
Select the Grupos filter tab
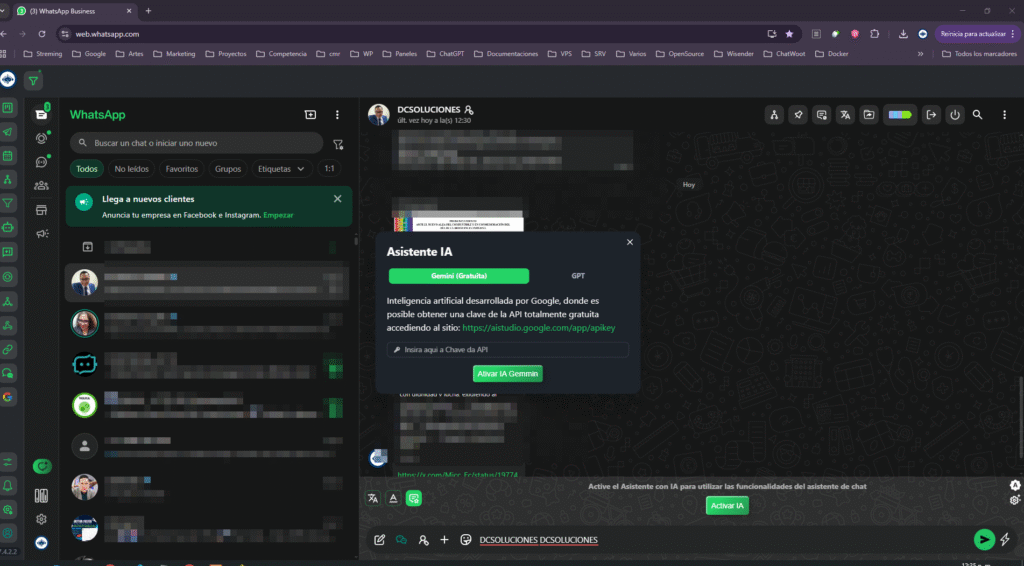228,169
